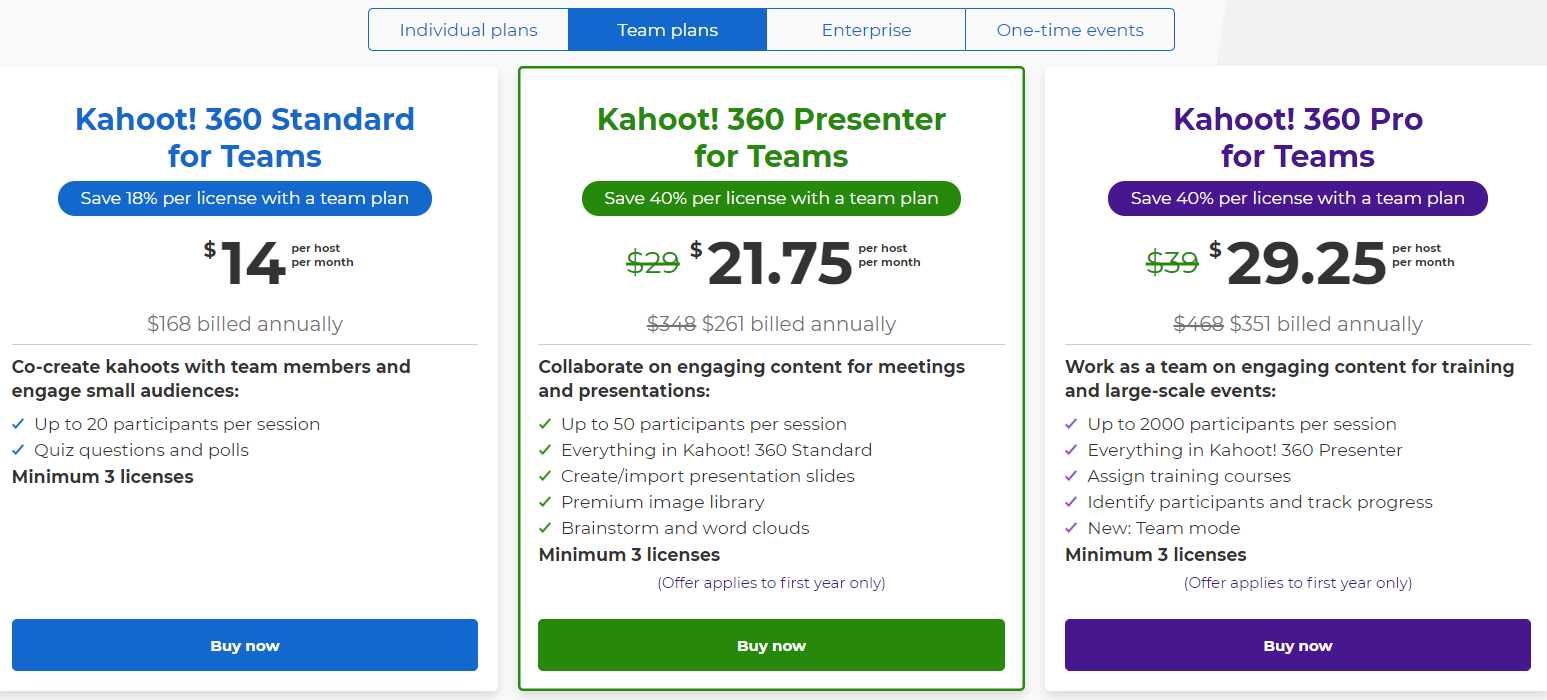Click the checkmark beside 'Premium image library'
1547x700 pixels.
[x=546, y=502]
